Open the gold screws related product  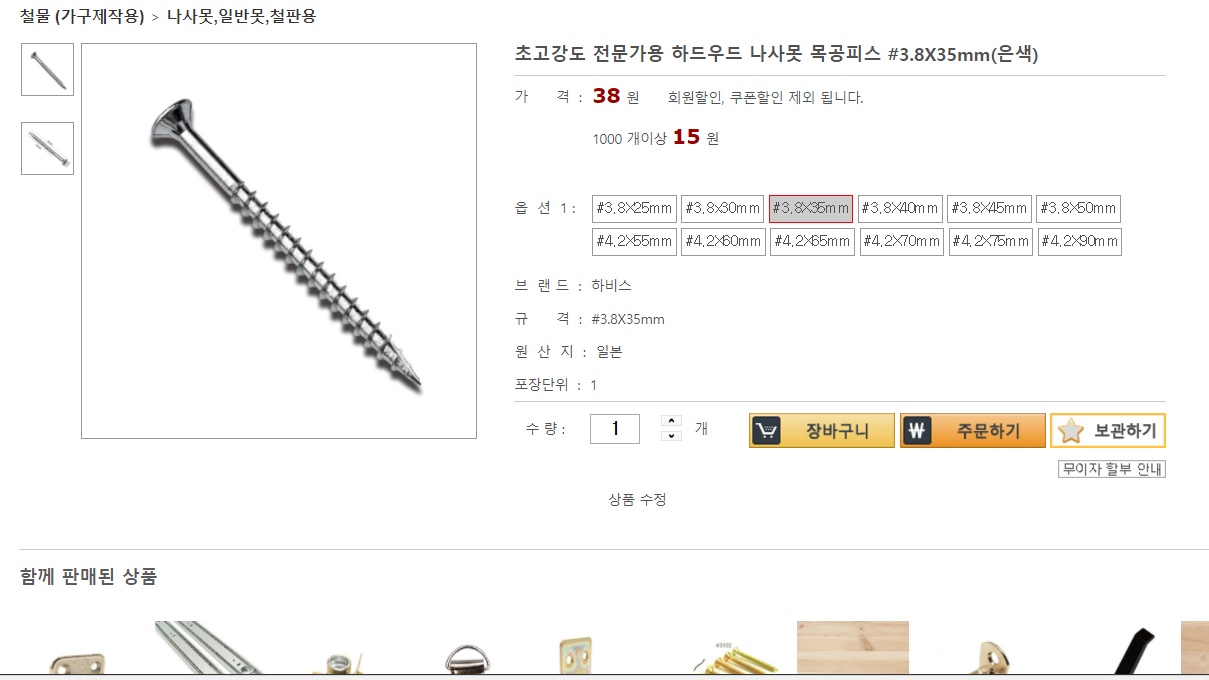735,655
